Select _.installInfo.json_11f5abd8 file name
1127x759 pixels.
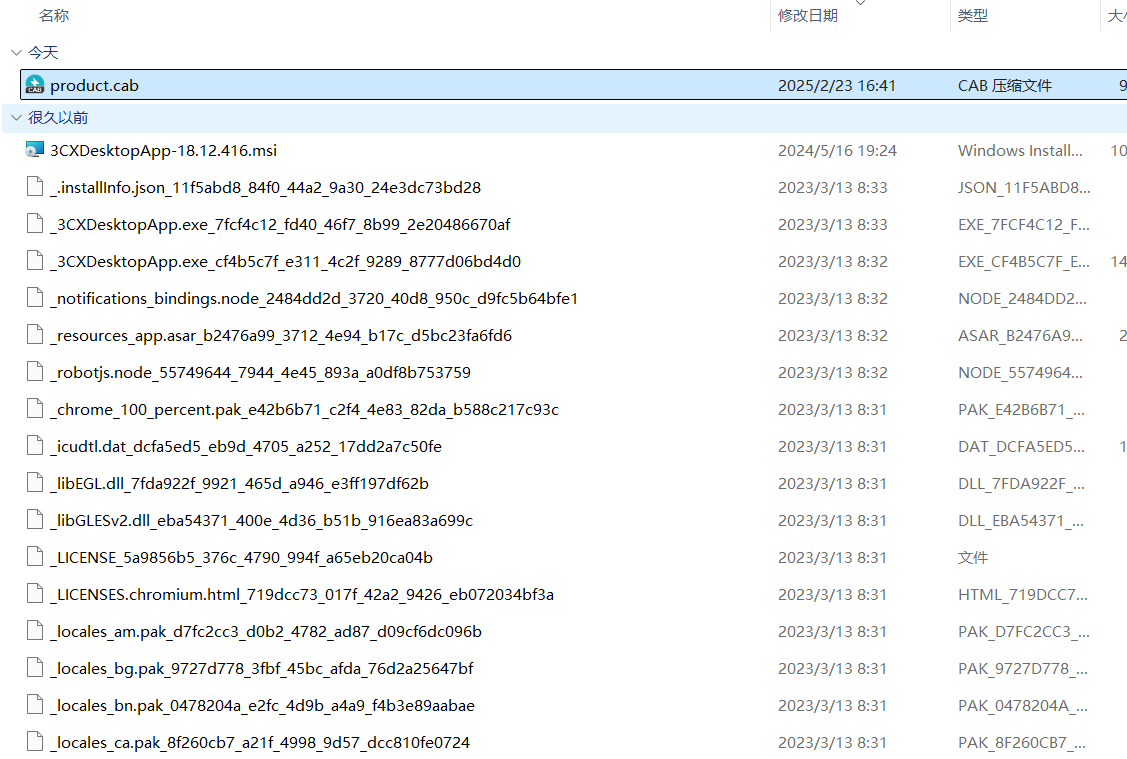(265, 188)
